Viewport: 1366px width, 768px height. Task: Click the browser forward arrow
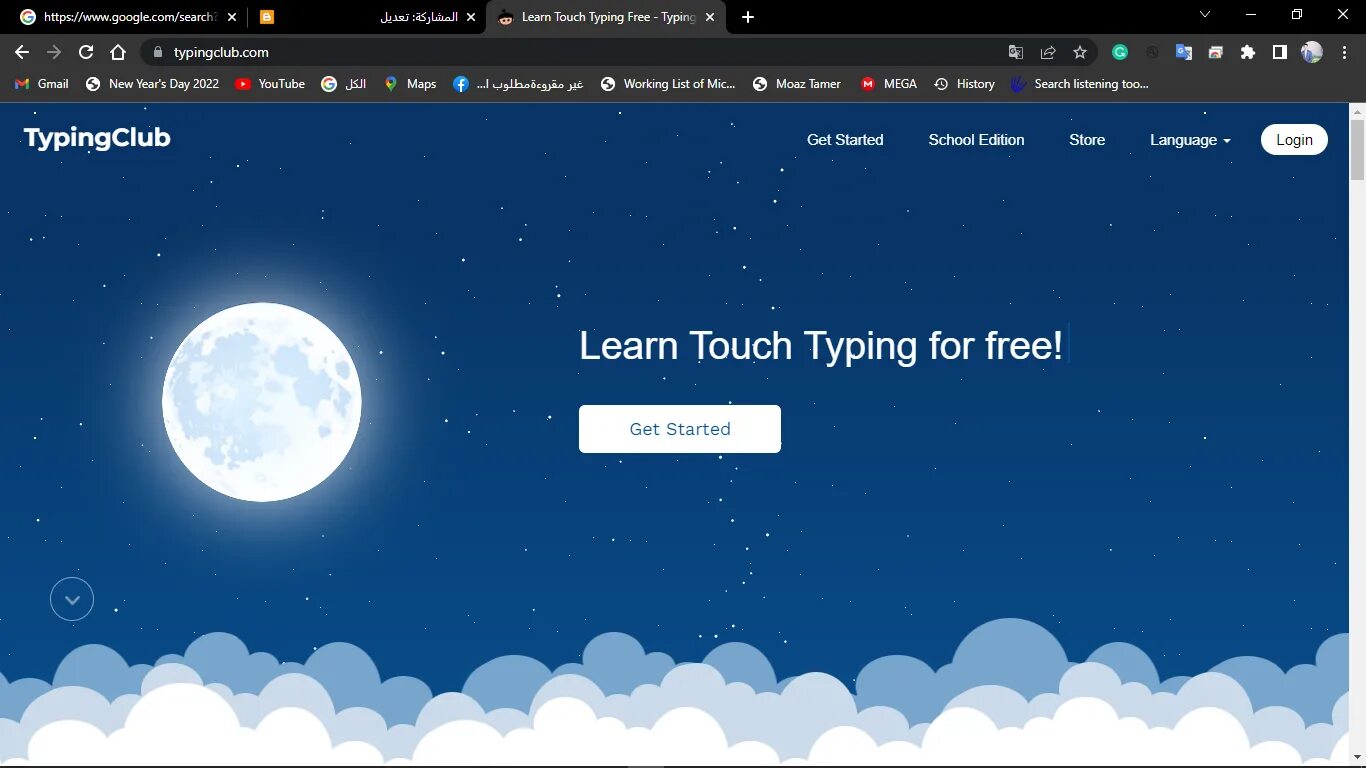point(54,52)
